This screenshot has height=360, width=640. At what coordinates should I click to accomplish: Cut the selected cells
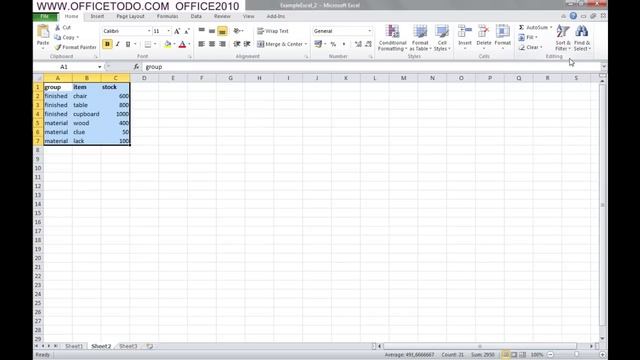63,27
